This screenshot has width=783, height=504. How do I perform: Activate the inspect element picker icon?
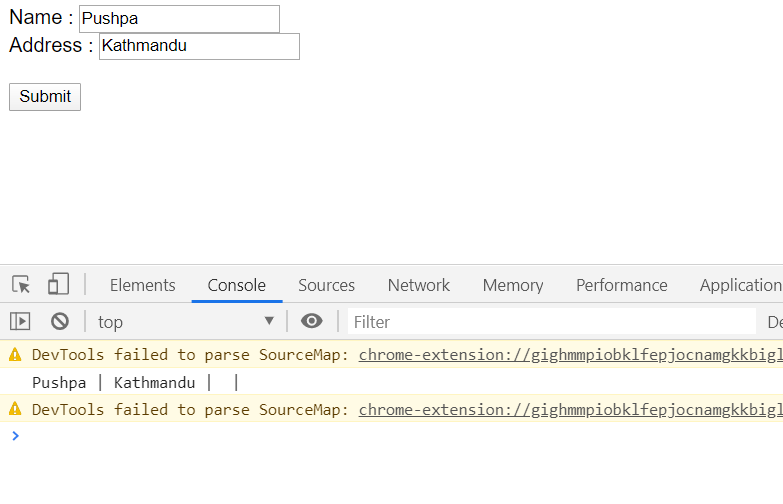(x=21, y=285)
